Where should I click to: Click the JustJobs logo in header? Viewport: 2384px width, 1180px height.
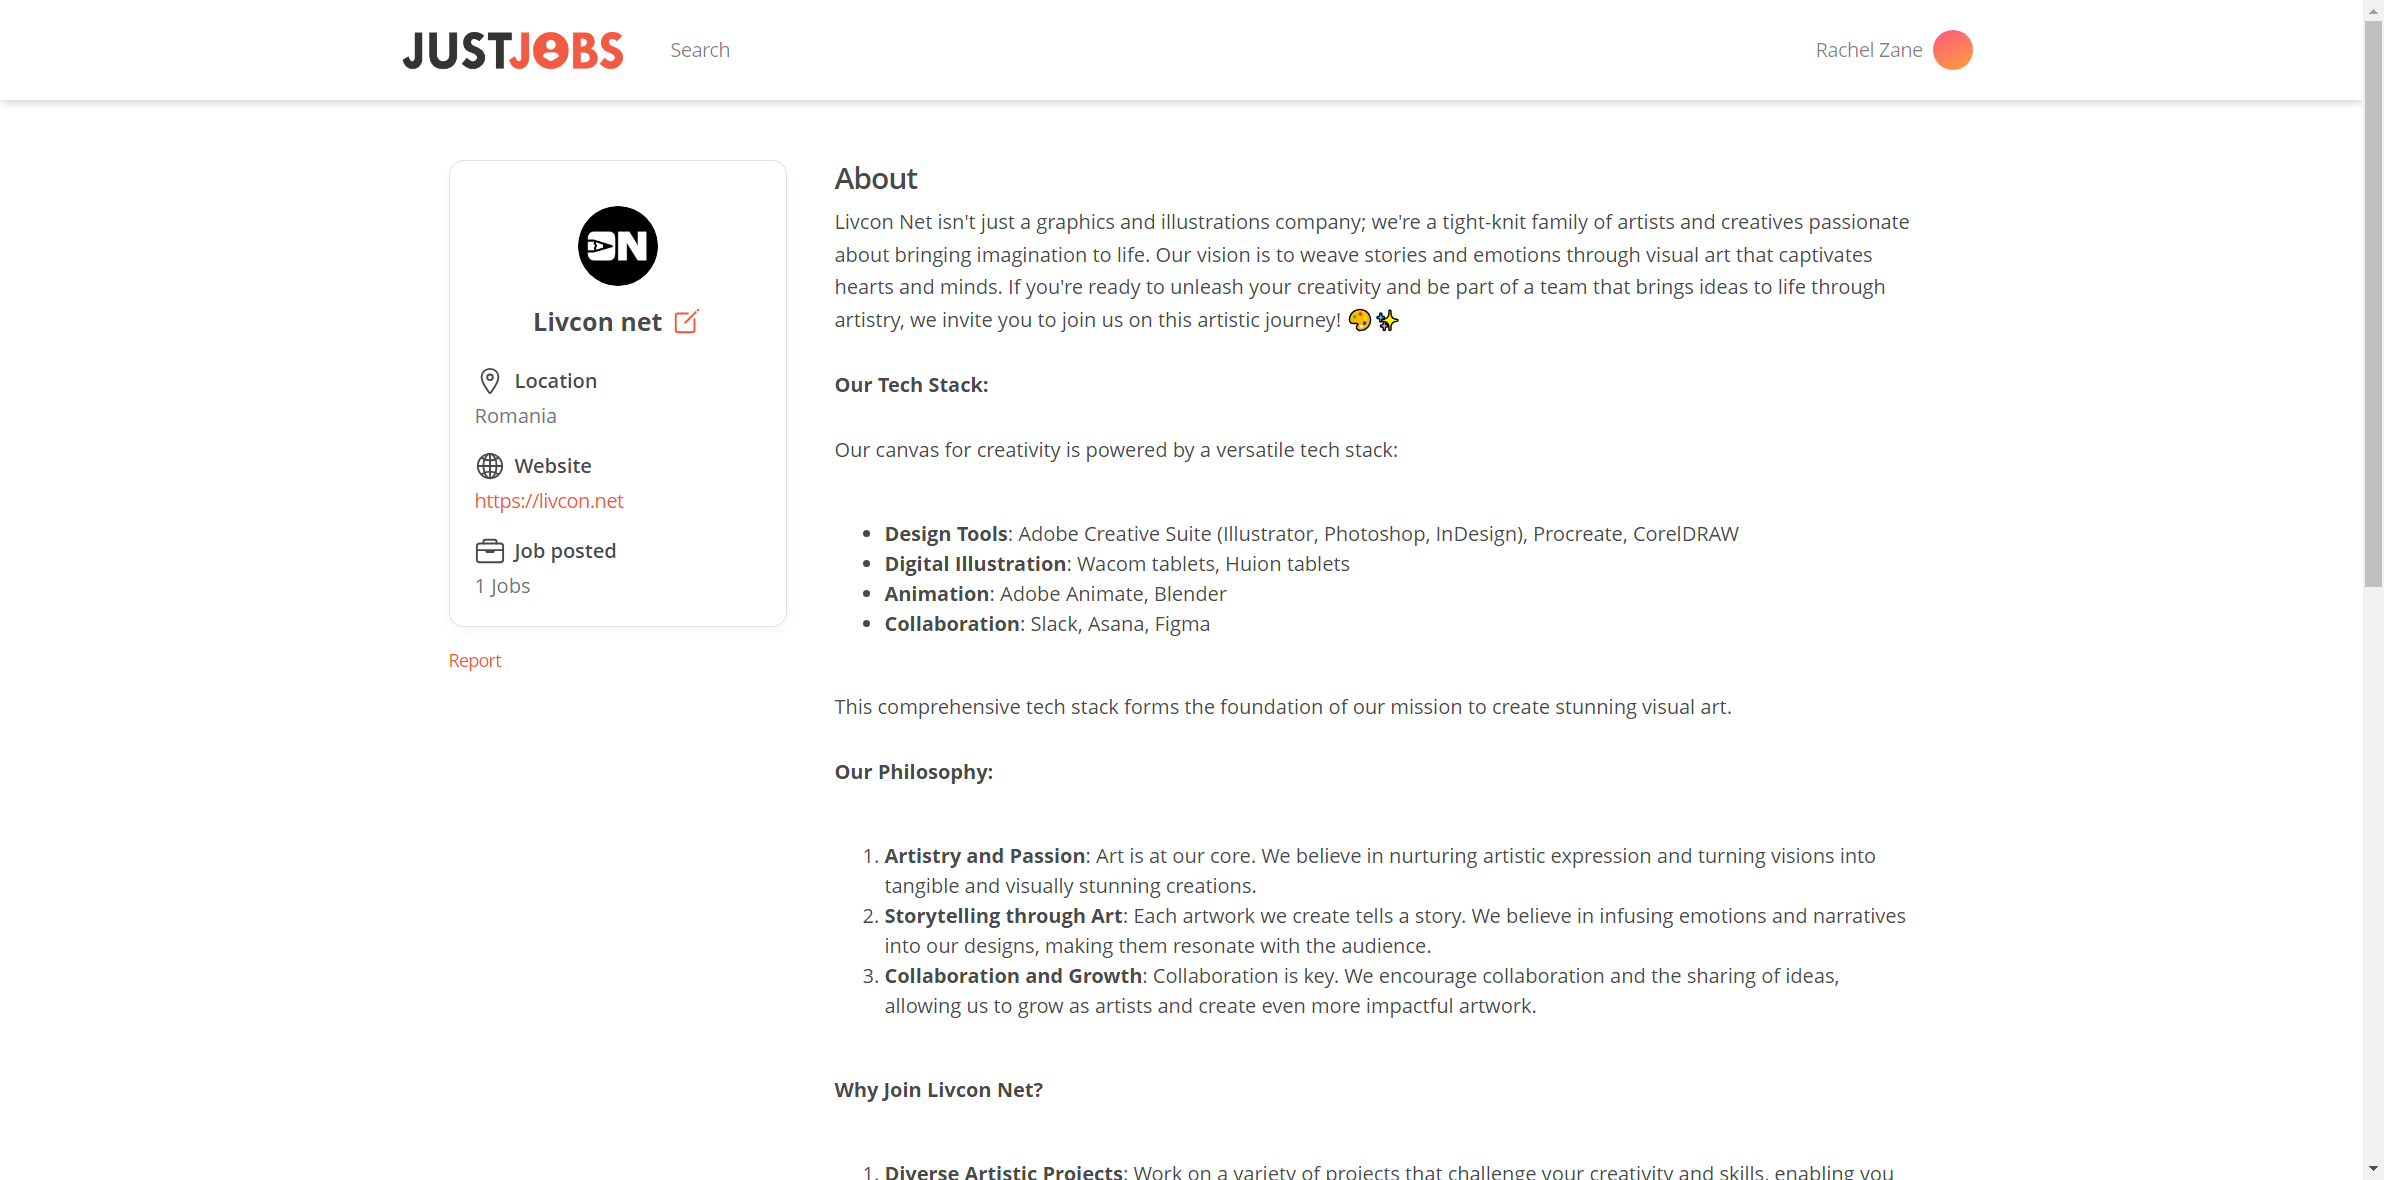pos(512,50)
